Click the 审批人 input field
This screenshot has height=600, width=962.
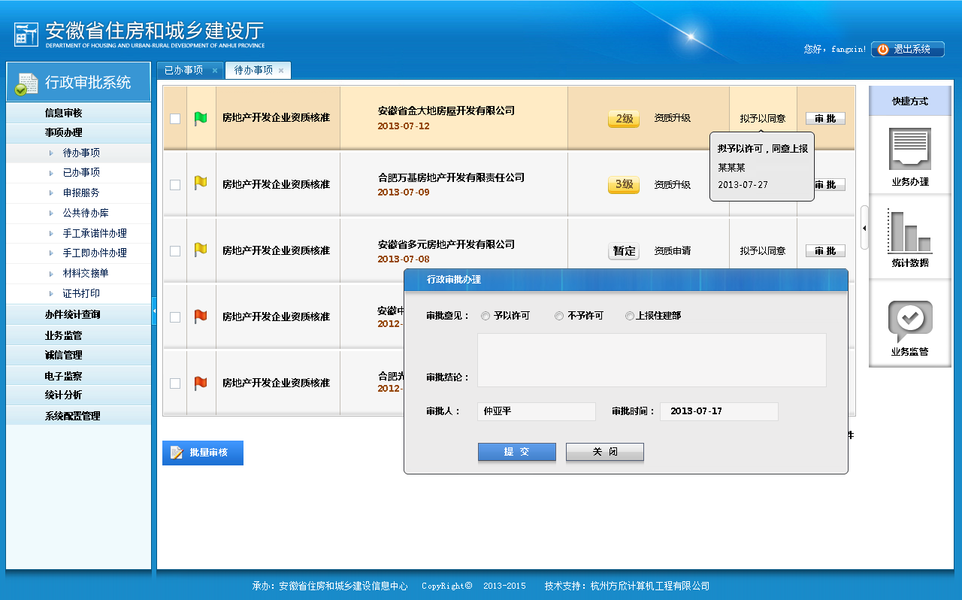click(536, 411)
